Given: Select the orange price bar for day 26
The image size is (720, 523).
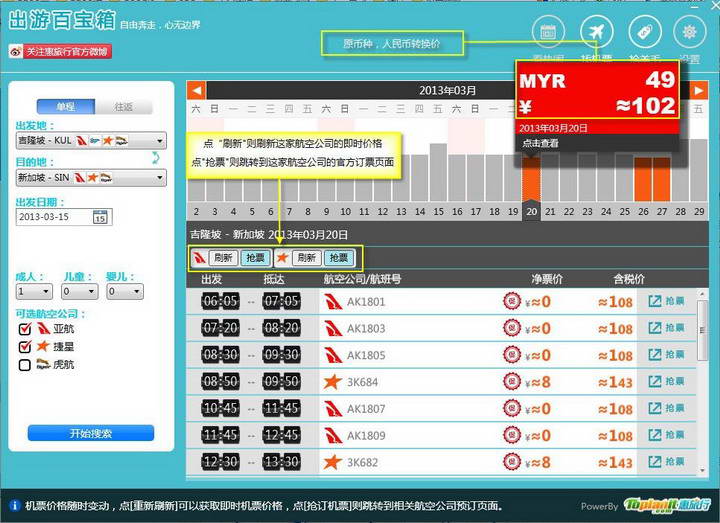Looking at the screenshot, I should tap(642, 179).
